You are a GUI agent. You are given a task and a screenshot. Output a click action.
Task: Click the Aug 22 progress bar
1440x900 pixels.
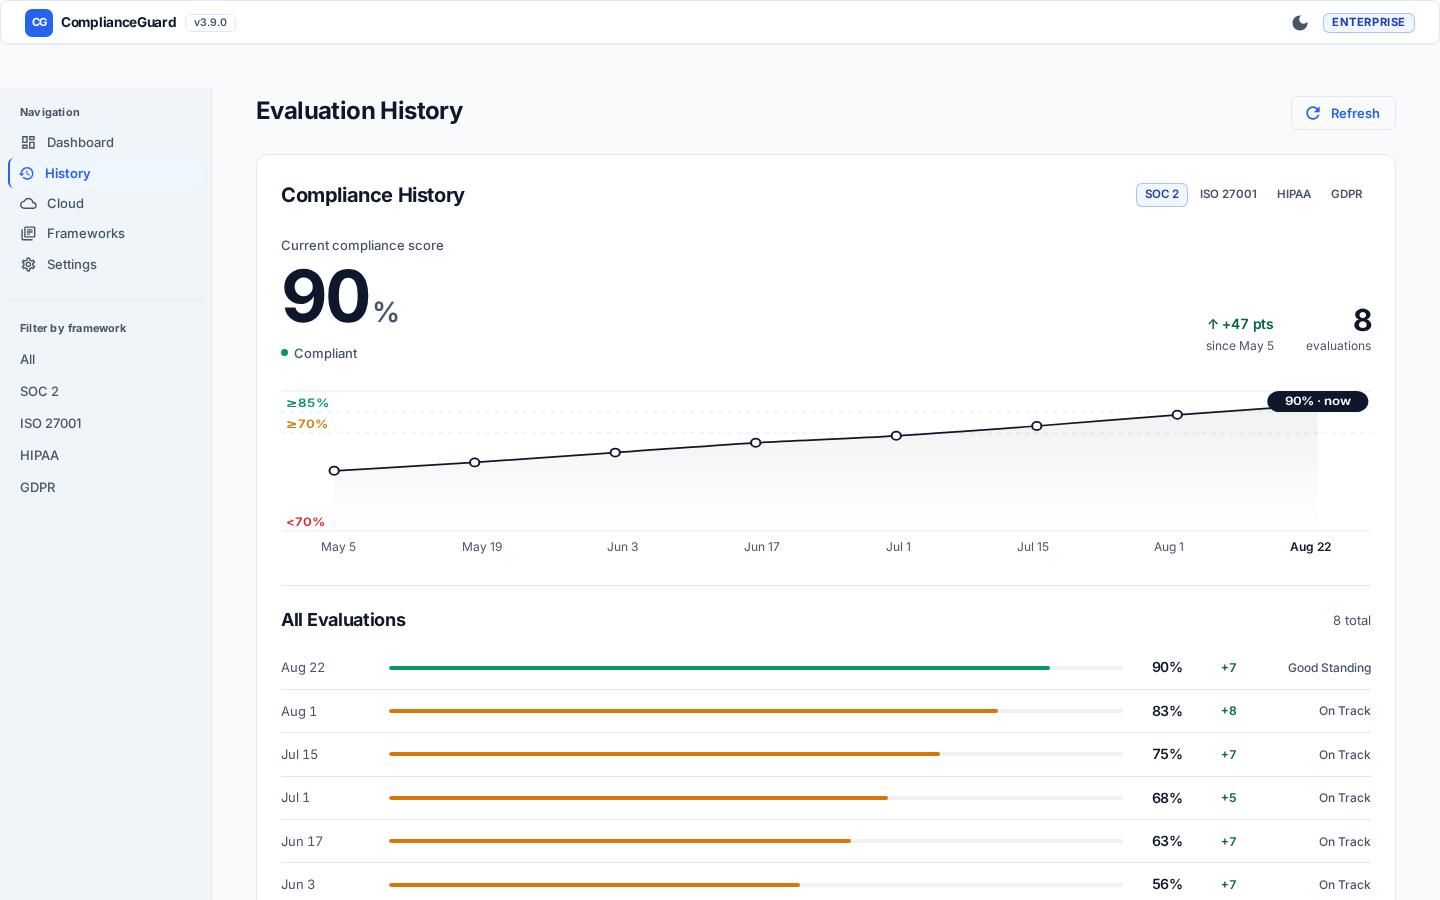coord(756,668)
